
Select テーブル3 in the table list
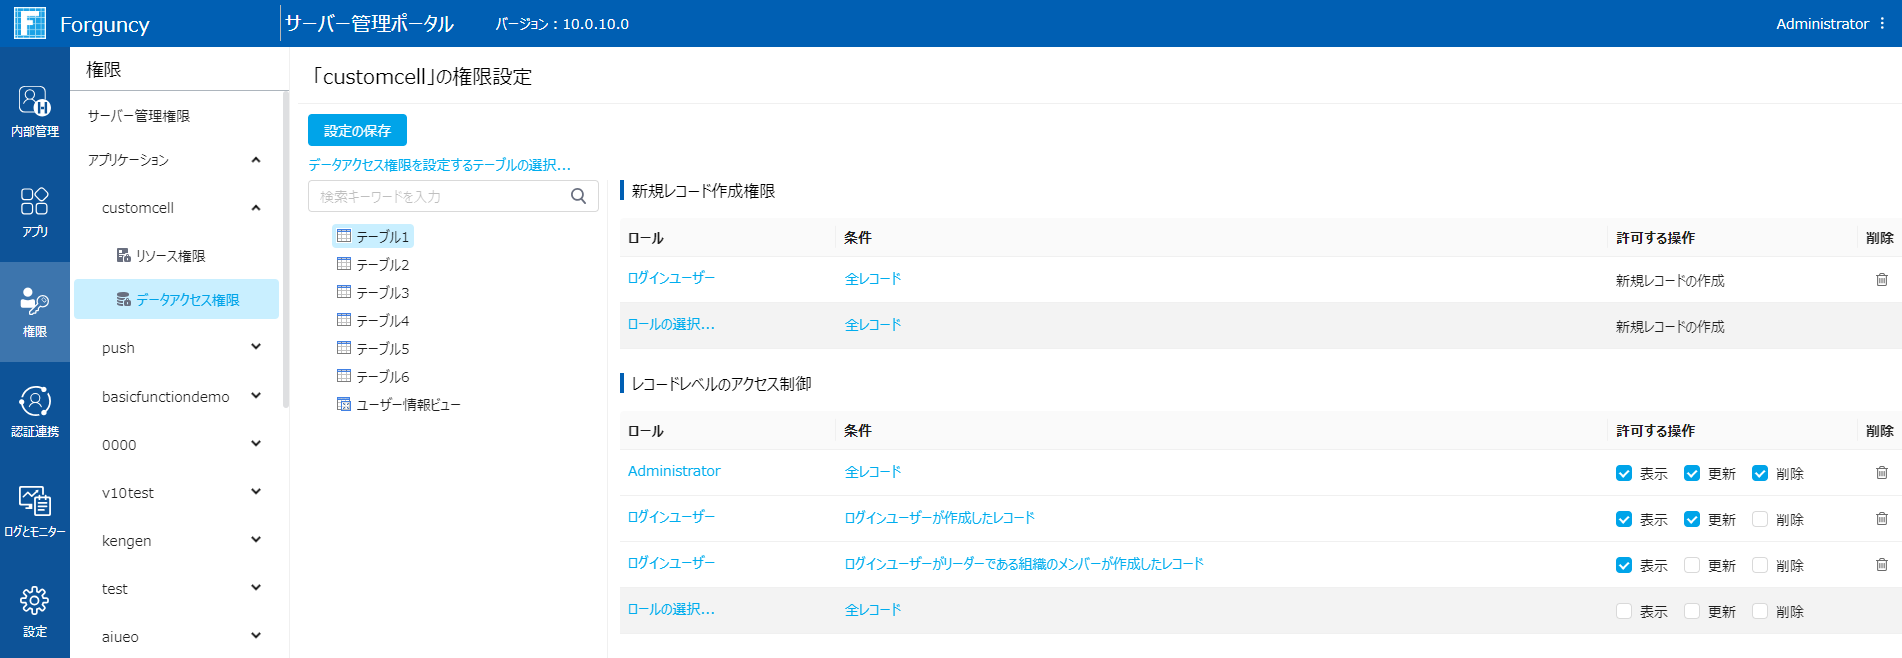pyautogui.click(x=382, y=292)
